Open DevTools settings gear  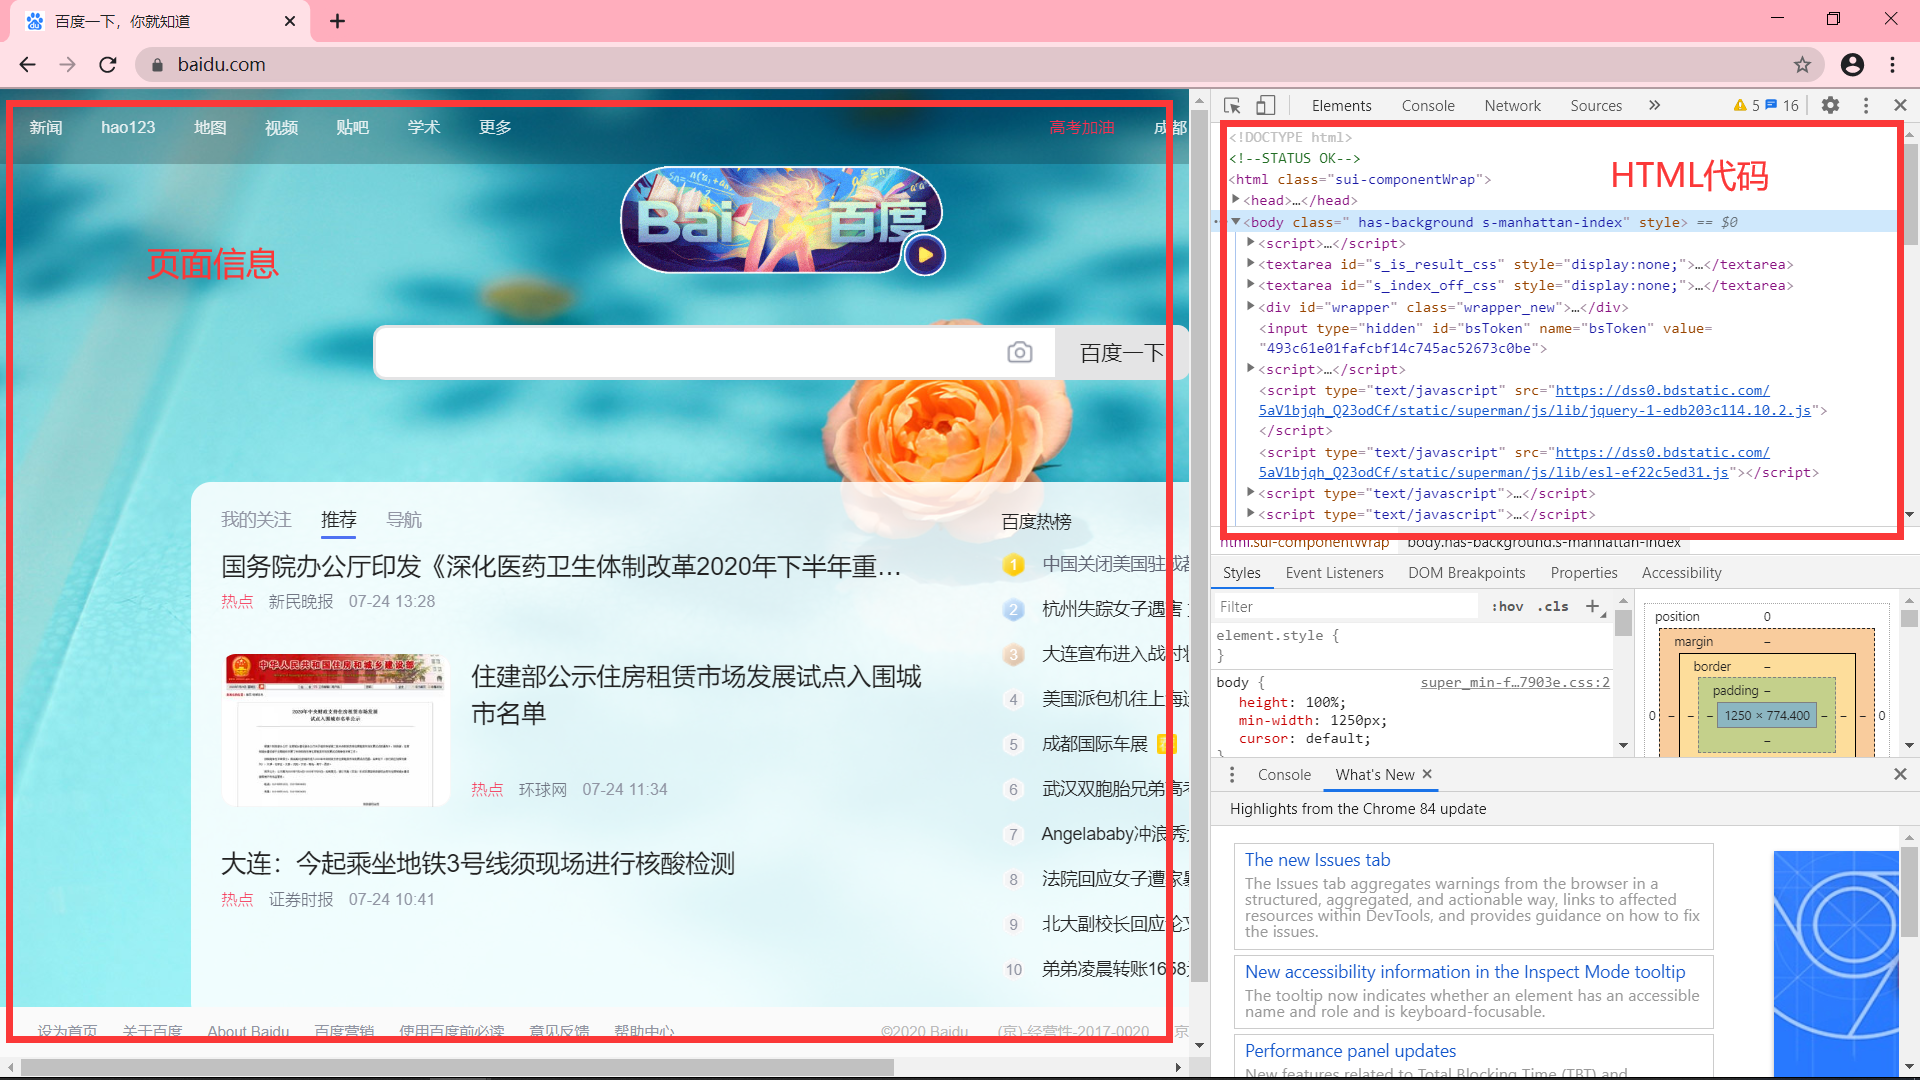(x=1830, y=105)
